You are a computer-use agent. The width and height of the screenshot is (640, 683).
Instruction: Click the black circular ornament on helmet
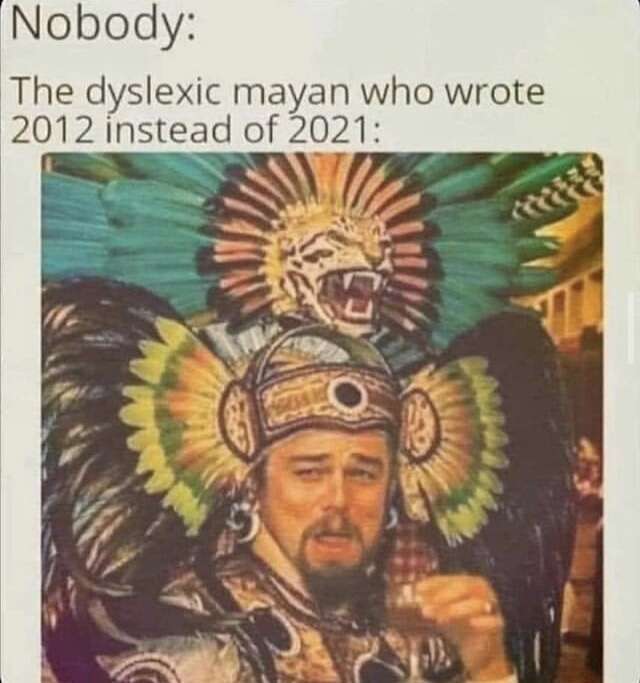tap(349, 395)
